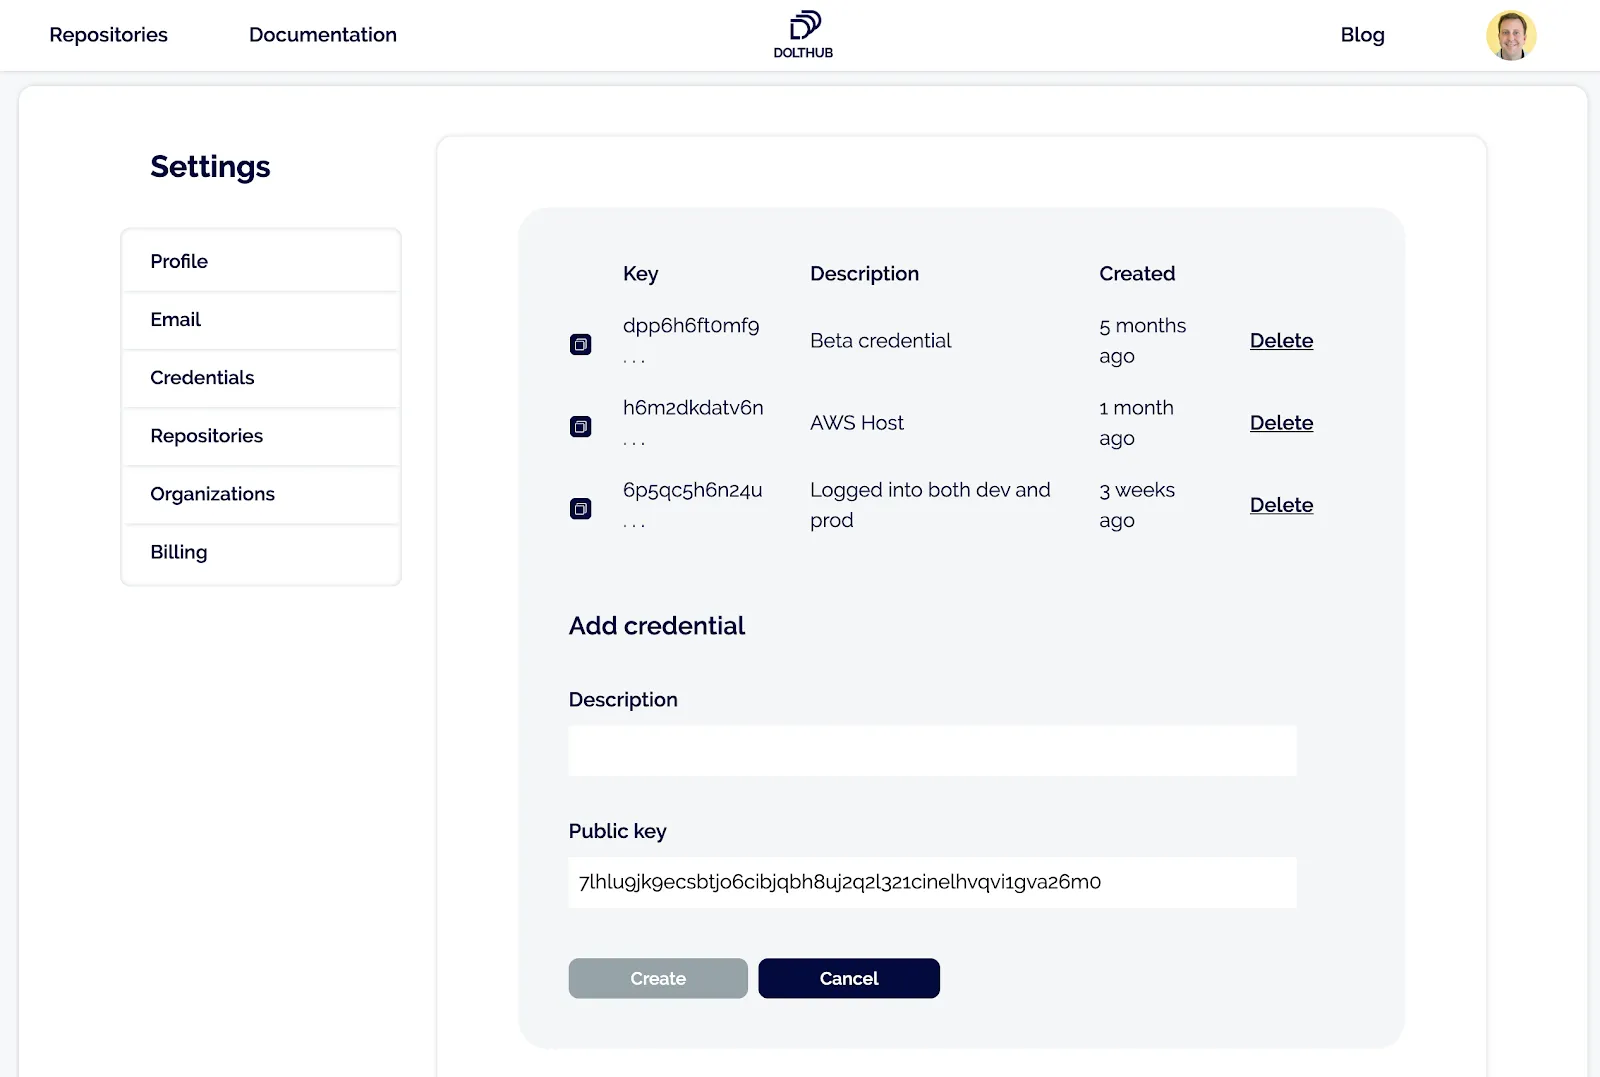Switch to the Profile settings section
The image size is (1600, 1077).
178,261
